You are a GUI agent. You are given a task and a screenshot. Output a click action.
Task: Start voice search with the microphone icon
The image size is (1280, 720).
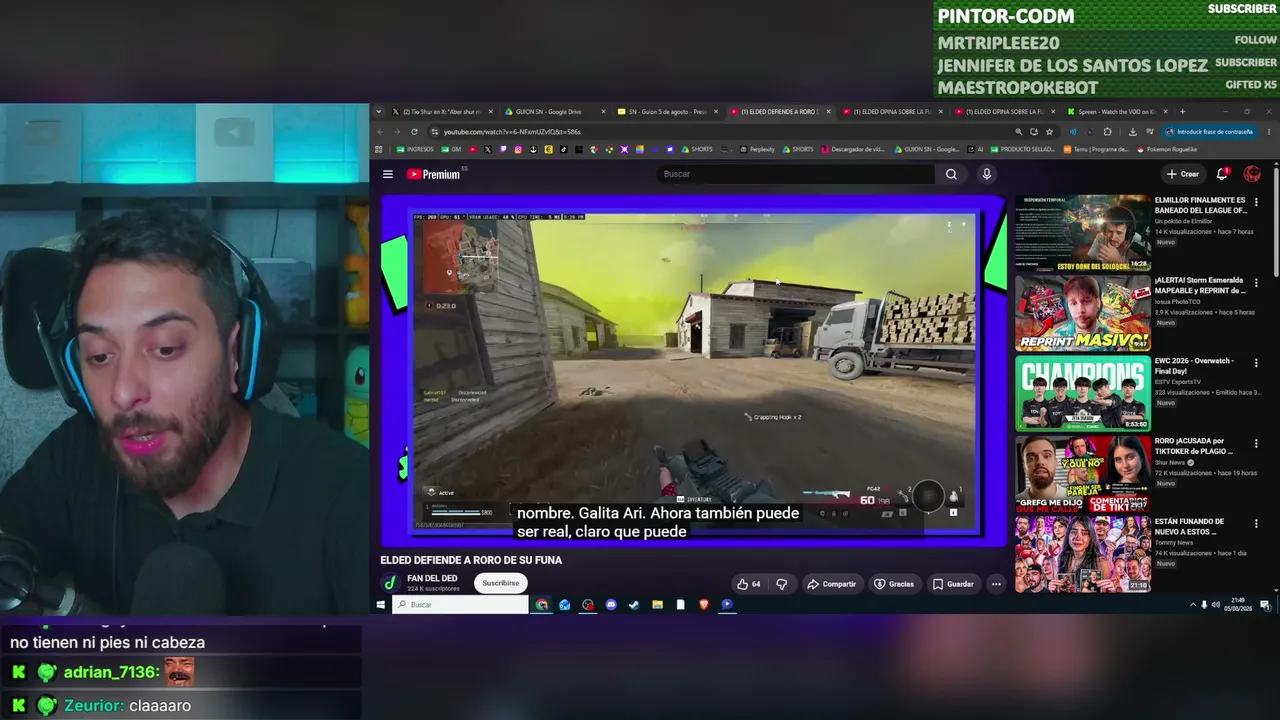[986, 174]
